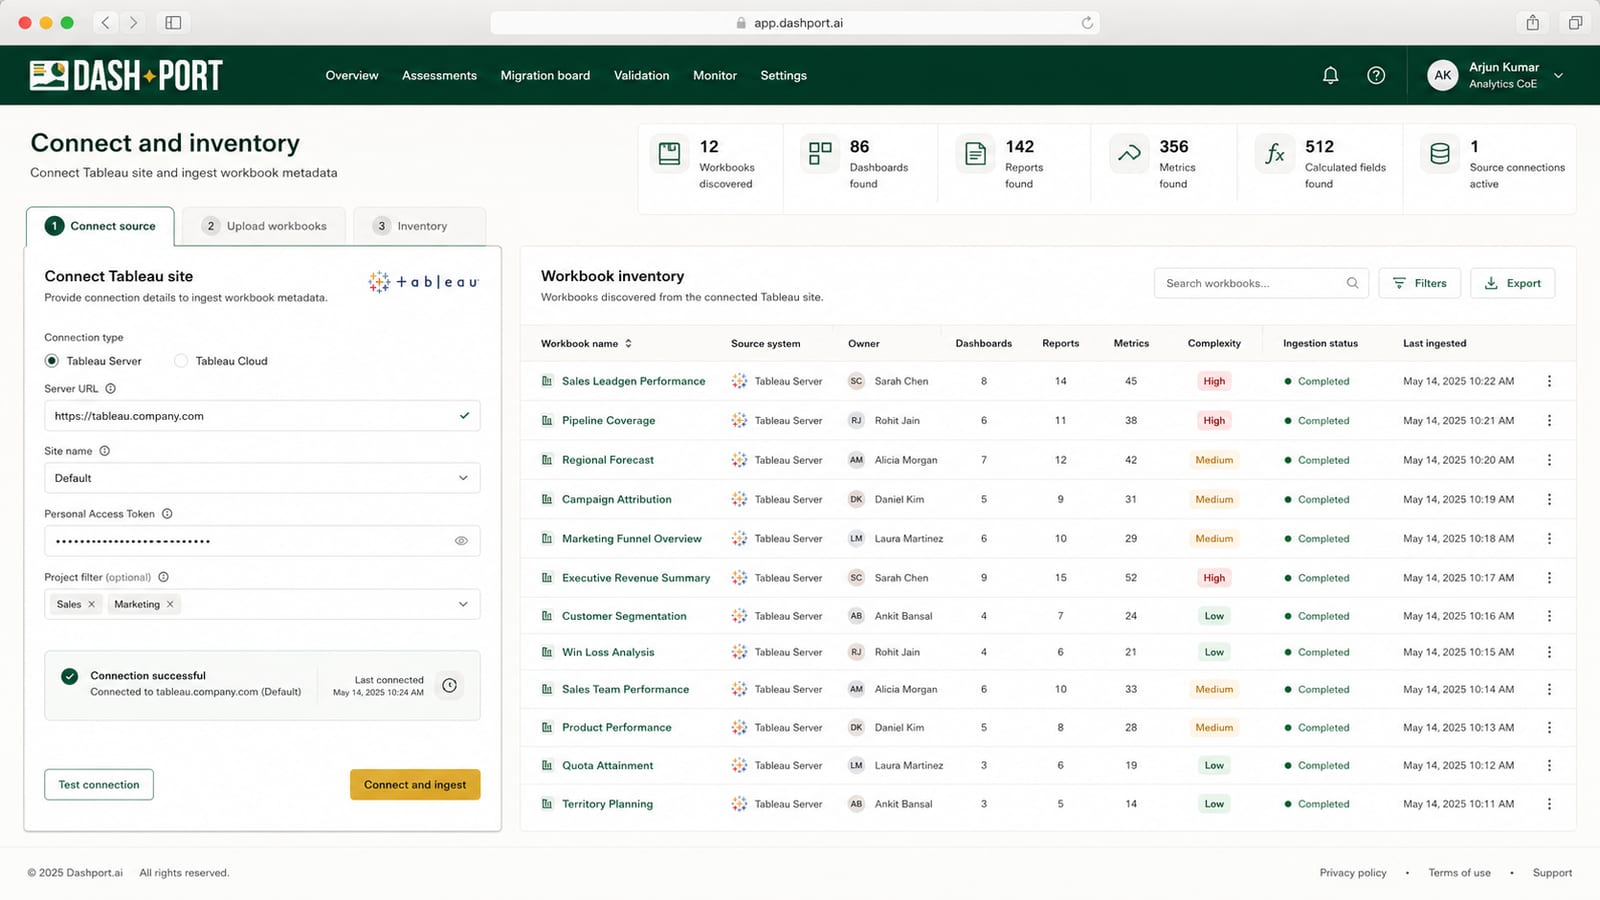Click the Dashport logo
The height and width of the screenshot is (900, 1600).
[x=126, y=75]
